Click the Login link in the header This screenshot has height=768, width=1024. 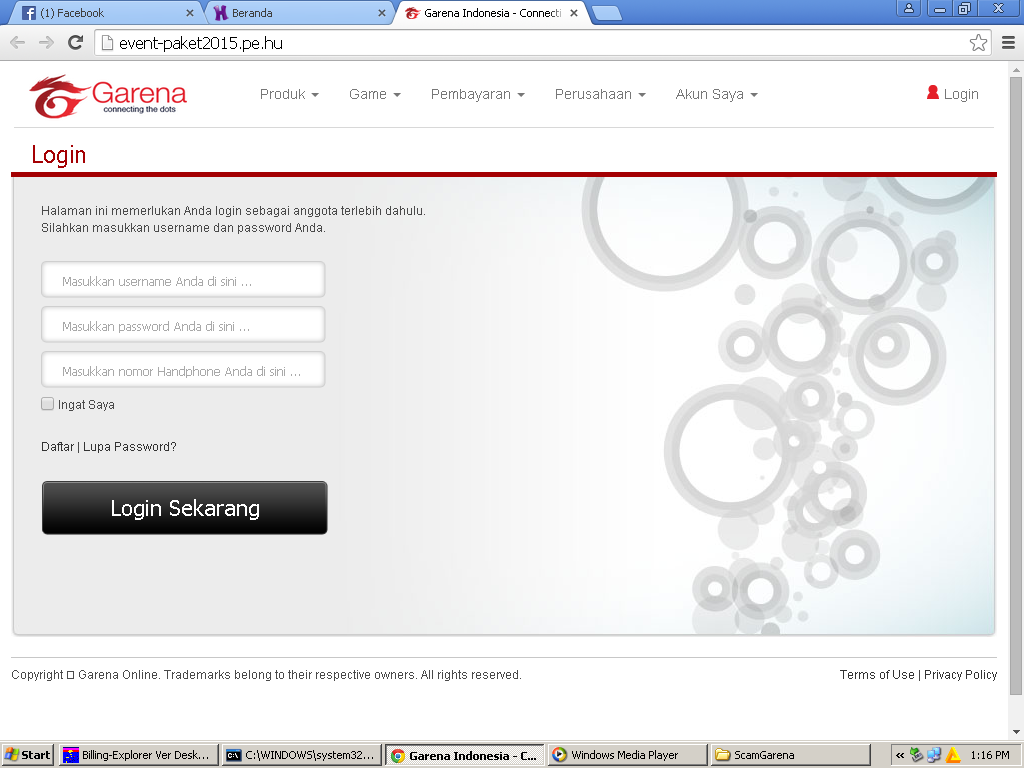pyautogui.click(x=961, y=94)
